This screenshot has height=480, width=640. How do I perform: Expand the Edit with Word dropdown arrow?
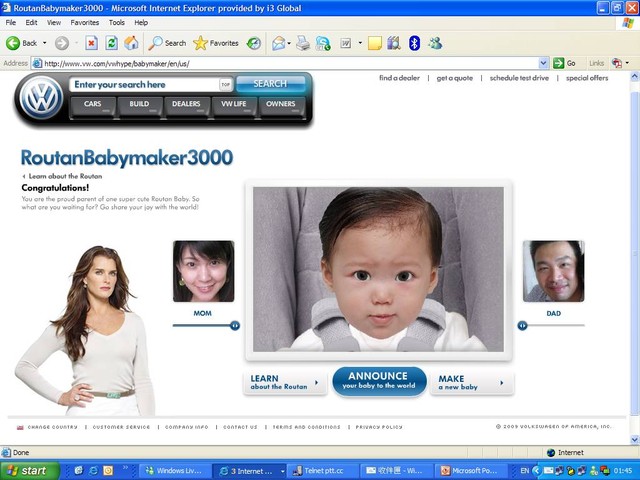coord(360,43)
